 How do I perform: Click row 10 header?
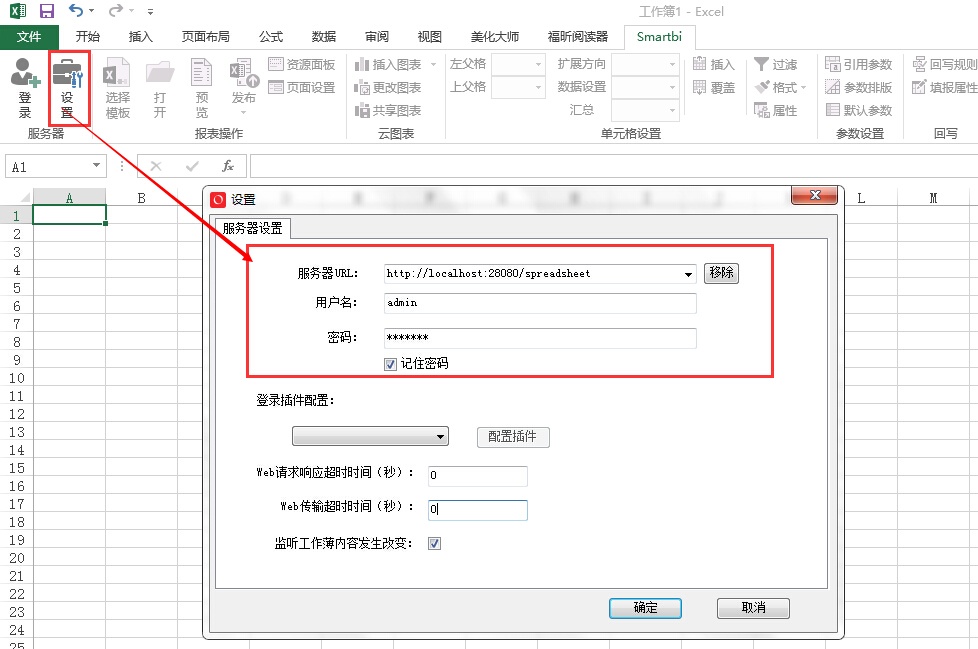pos(16,378)
